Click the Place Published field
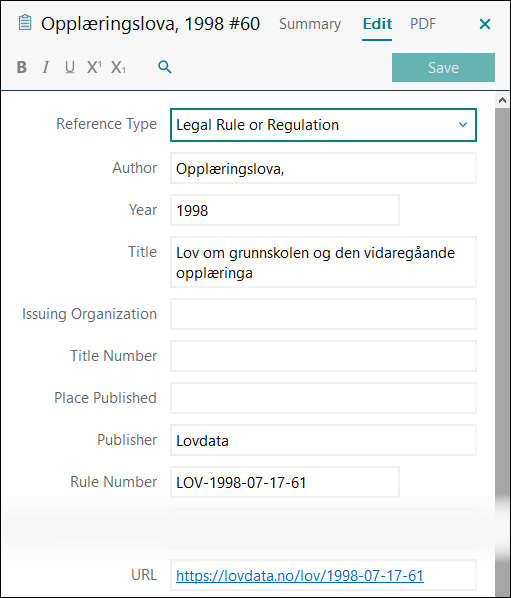Screen dimensions: 511x598 (323, 398)
